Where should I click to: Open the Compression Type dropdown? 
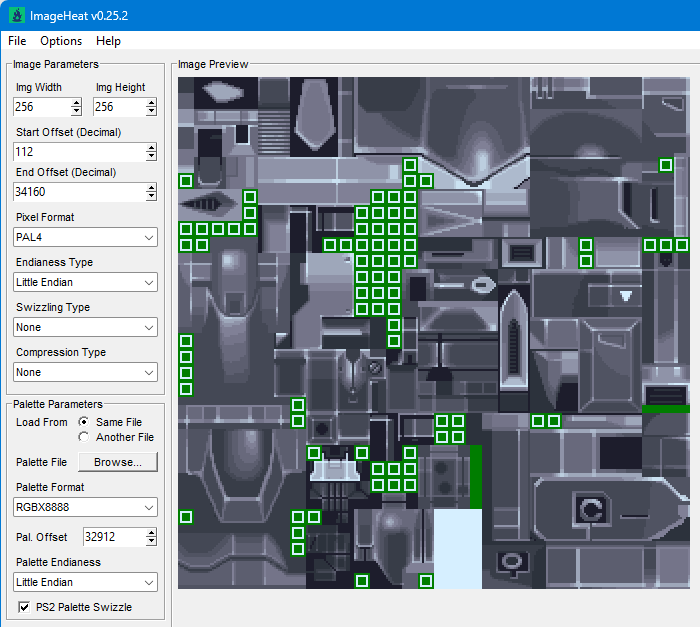pyautogui.click(x=85, y=372)
